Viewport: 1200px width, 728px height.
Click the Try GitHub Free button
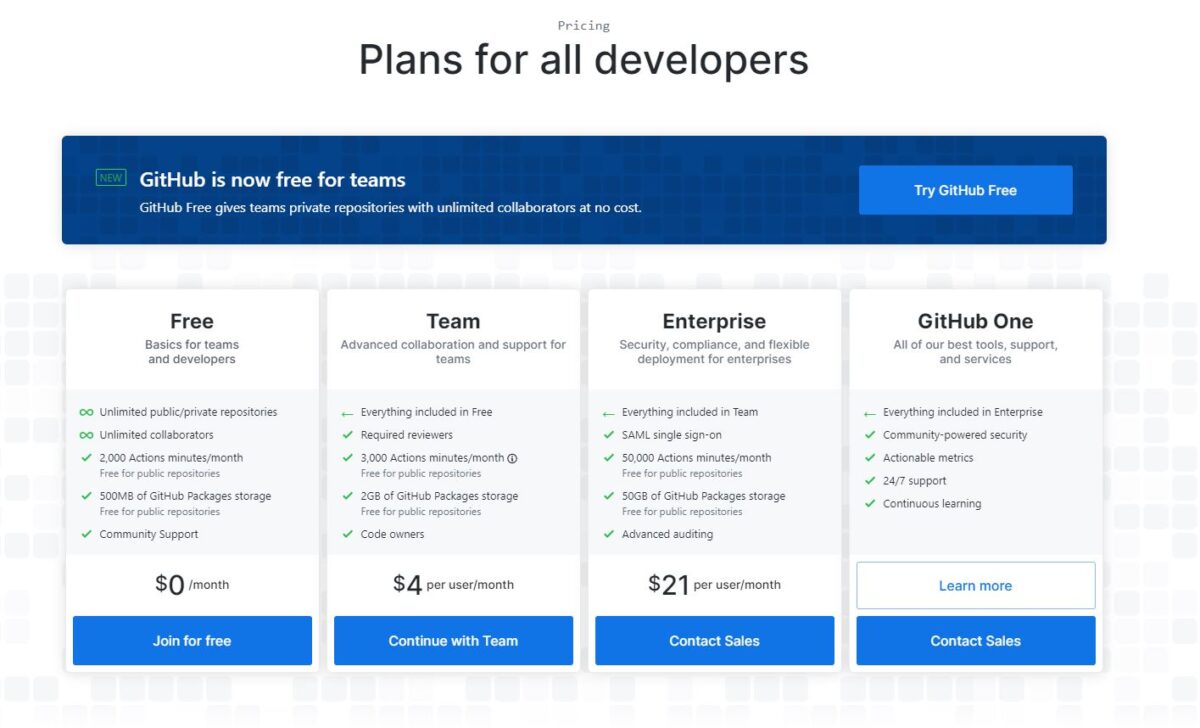[x=964, y=189]
